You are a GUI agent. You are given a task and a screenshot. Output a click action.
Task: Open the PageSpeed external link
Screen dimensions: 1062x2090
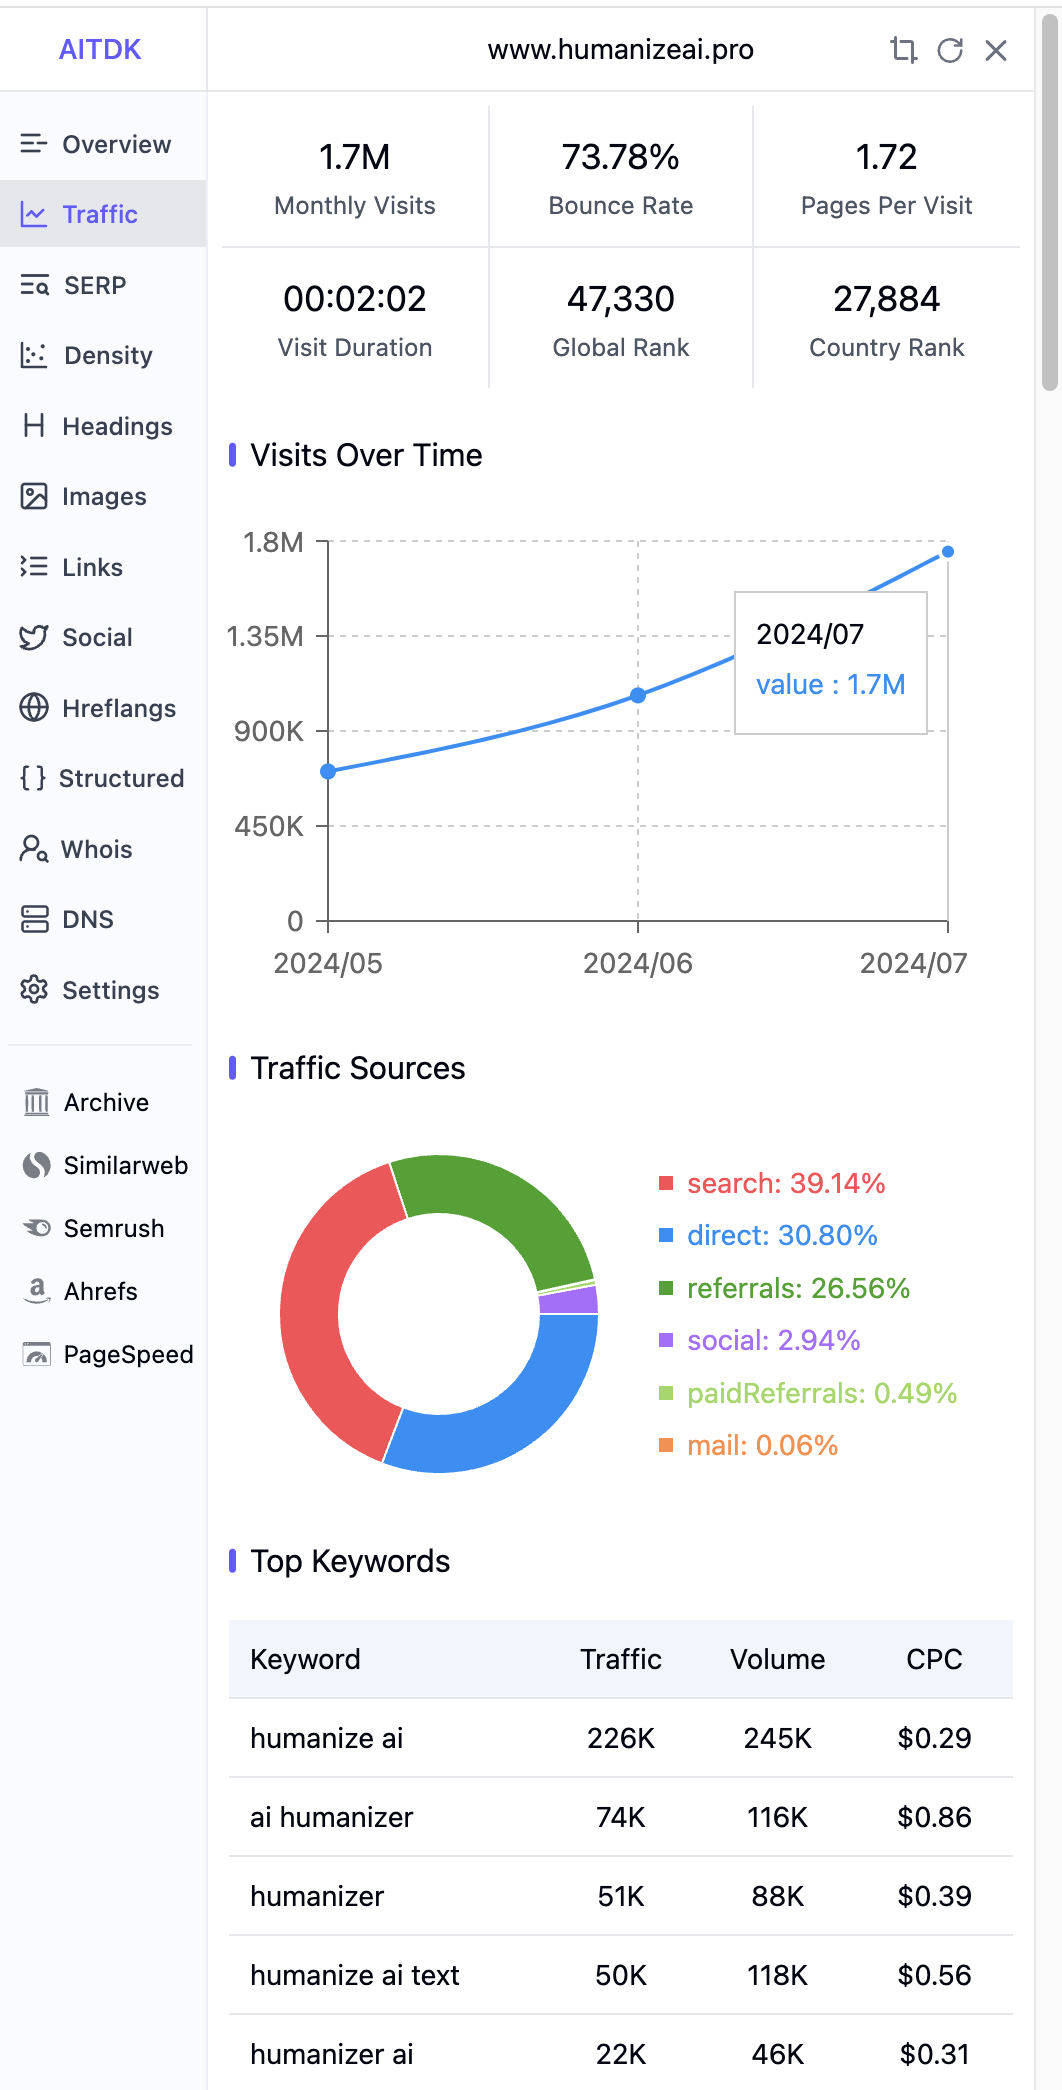tap(107, 1354)
